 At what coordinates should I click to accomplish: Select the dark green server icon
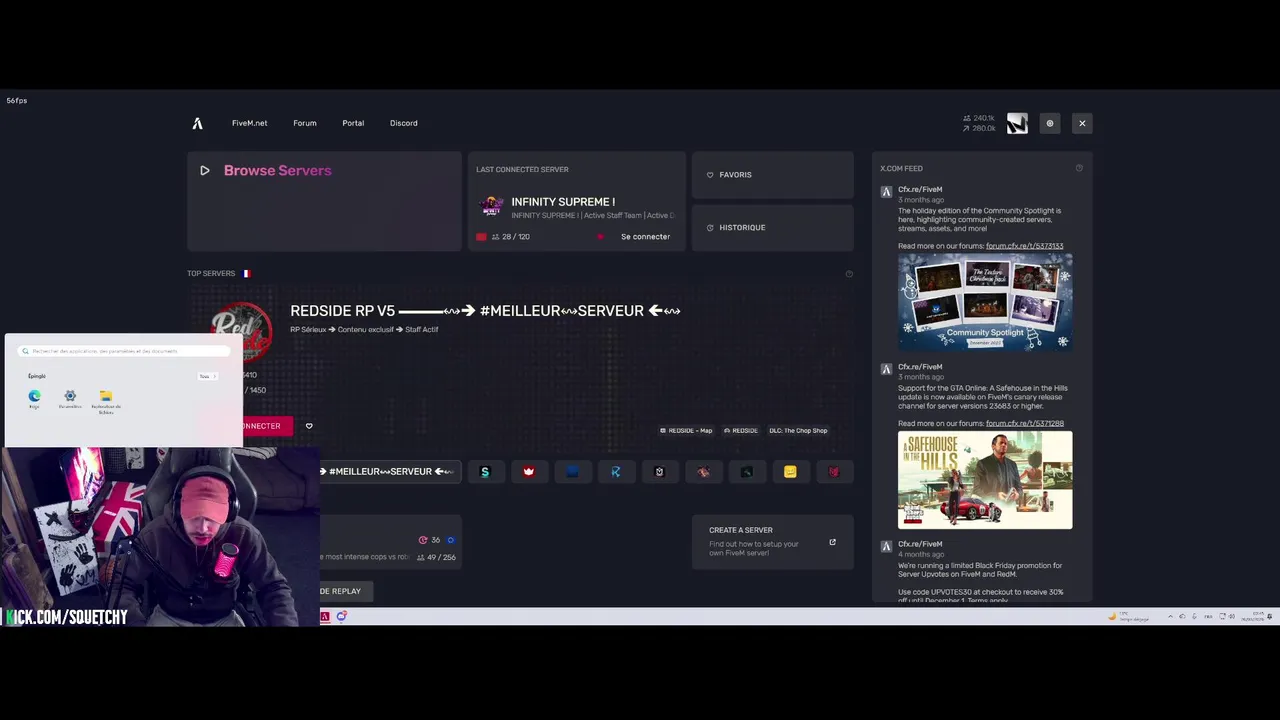pyautogui.click(x=746, y=472)
